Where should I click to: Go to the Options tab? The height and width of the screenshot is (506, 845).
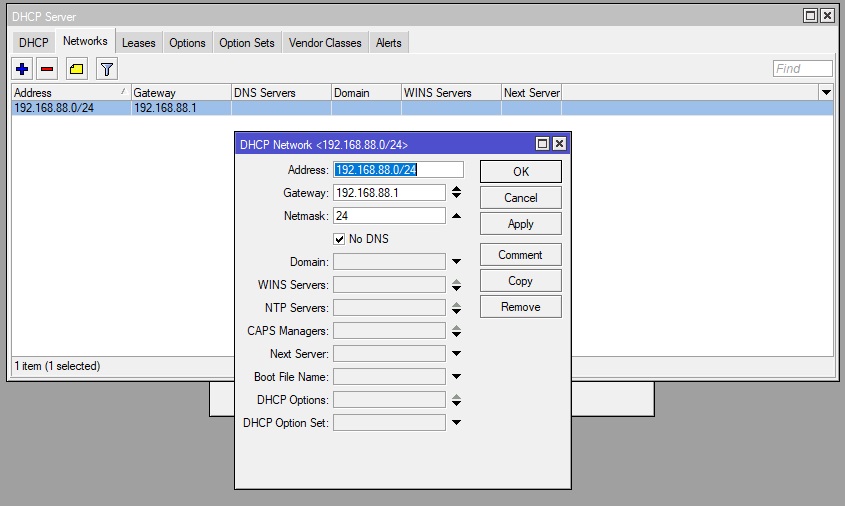(187, 43)
